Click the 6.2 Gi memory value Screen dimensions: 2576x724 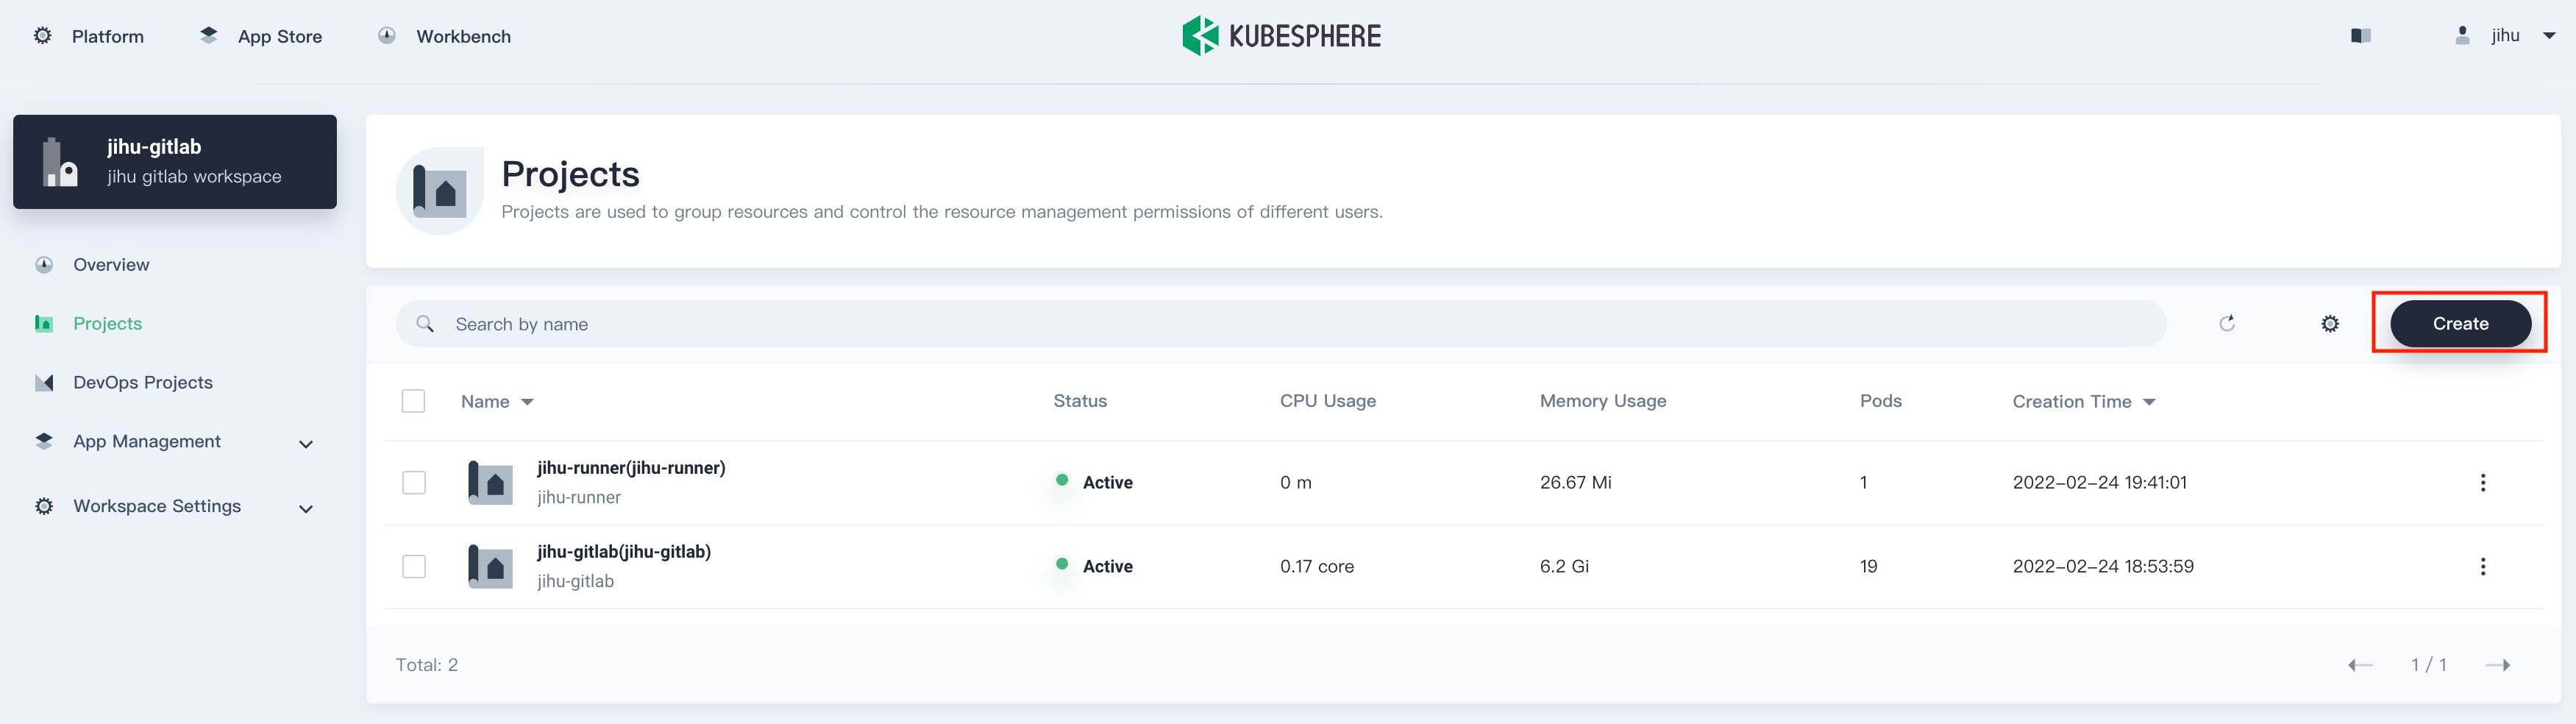click(1564, 567)
